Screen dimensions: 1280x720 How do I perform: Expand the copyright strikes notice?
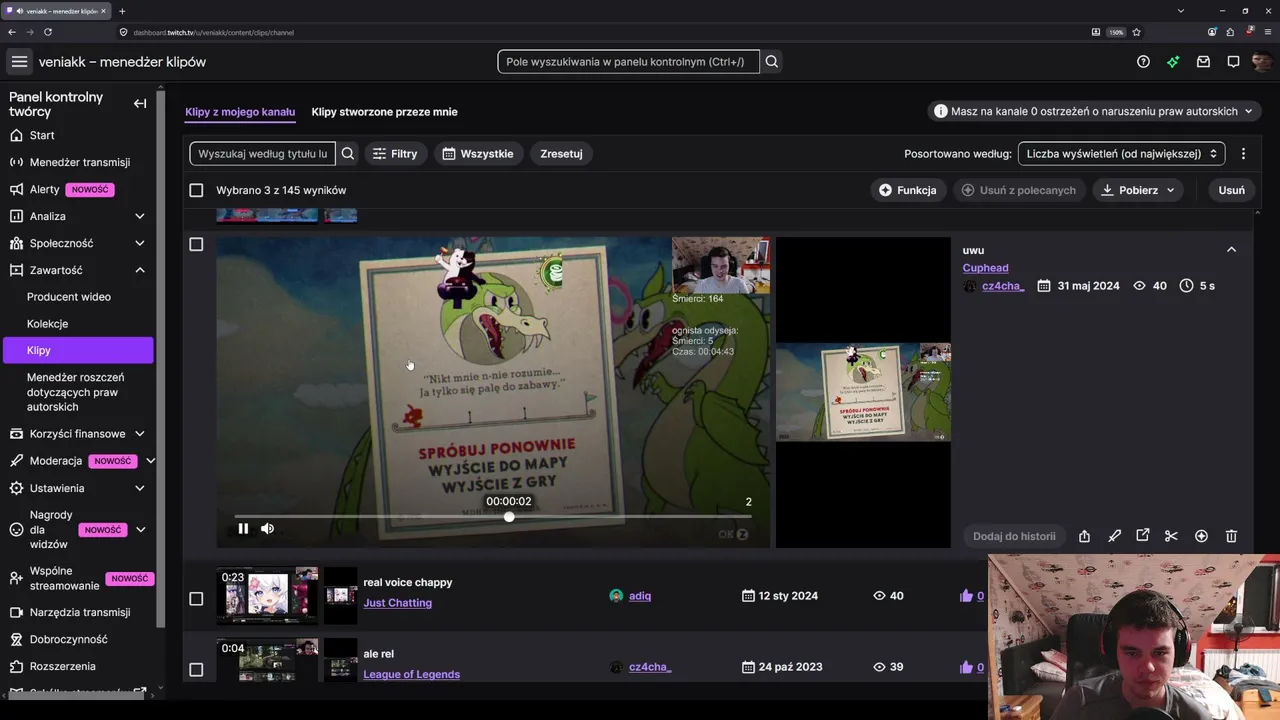(x=1094, y=111)
